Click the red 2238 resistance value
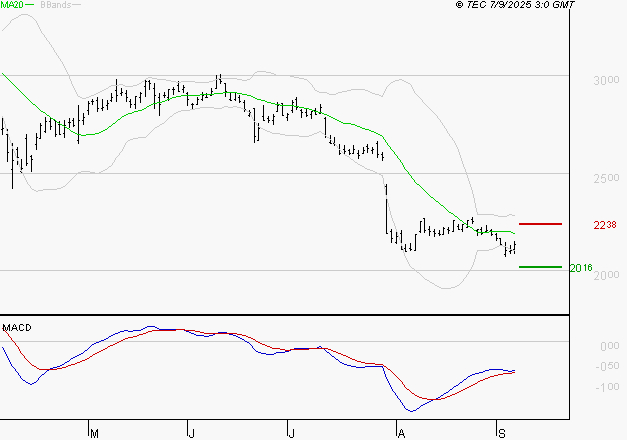Screen dimensions: 627x440 [605, 225]
